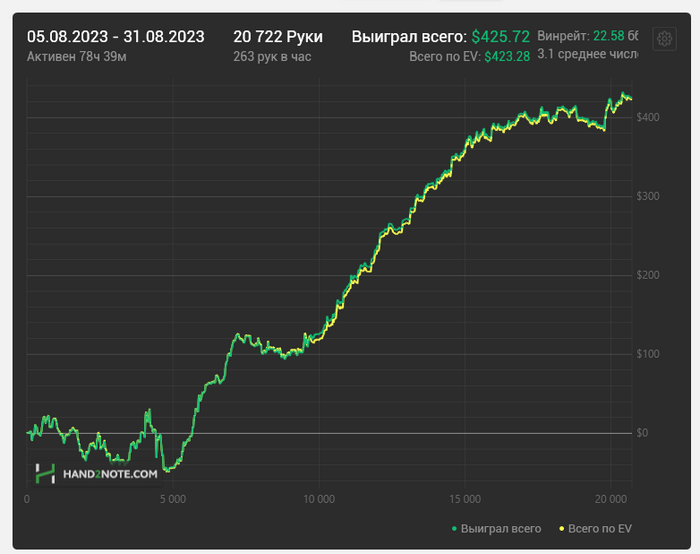Image resolution: width=700 pixels, height=554 pixels.
Task: Toggle the 'Выиграл всего' legend series
Action: [x=496, y=529]
